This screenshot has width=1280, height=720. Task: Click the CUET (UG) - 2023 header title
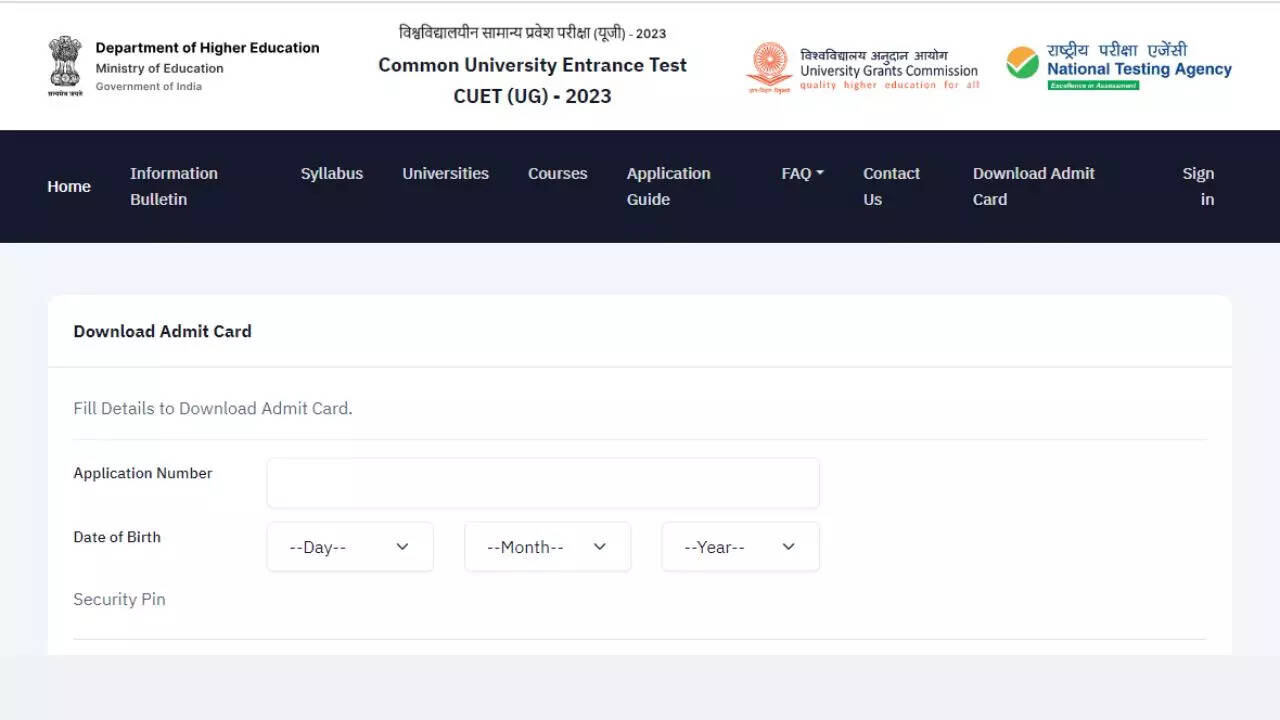click(x=532, y=96)
